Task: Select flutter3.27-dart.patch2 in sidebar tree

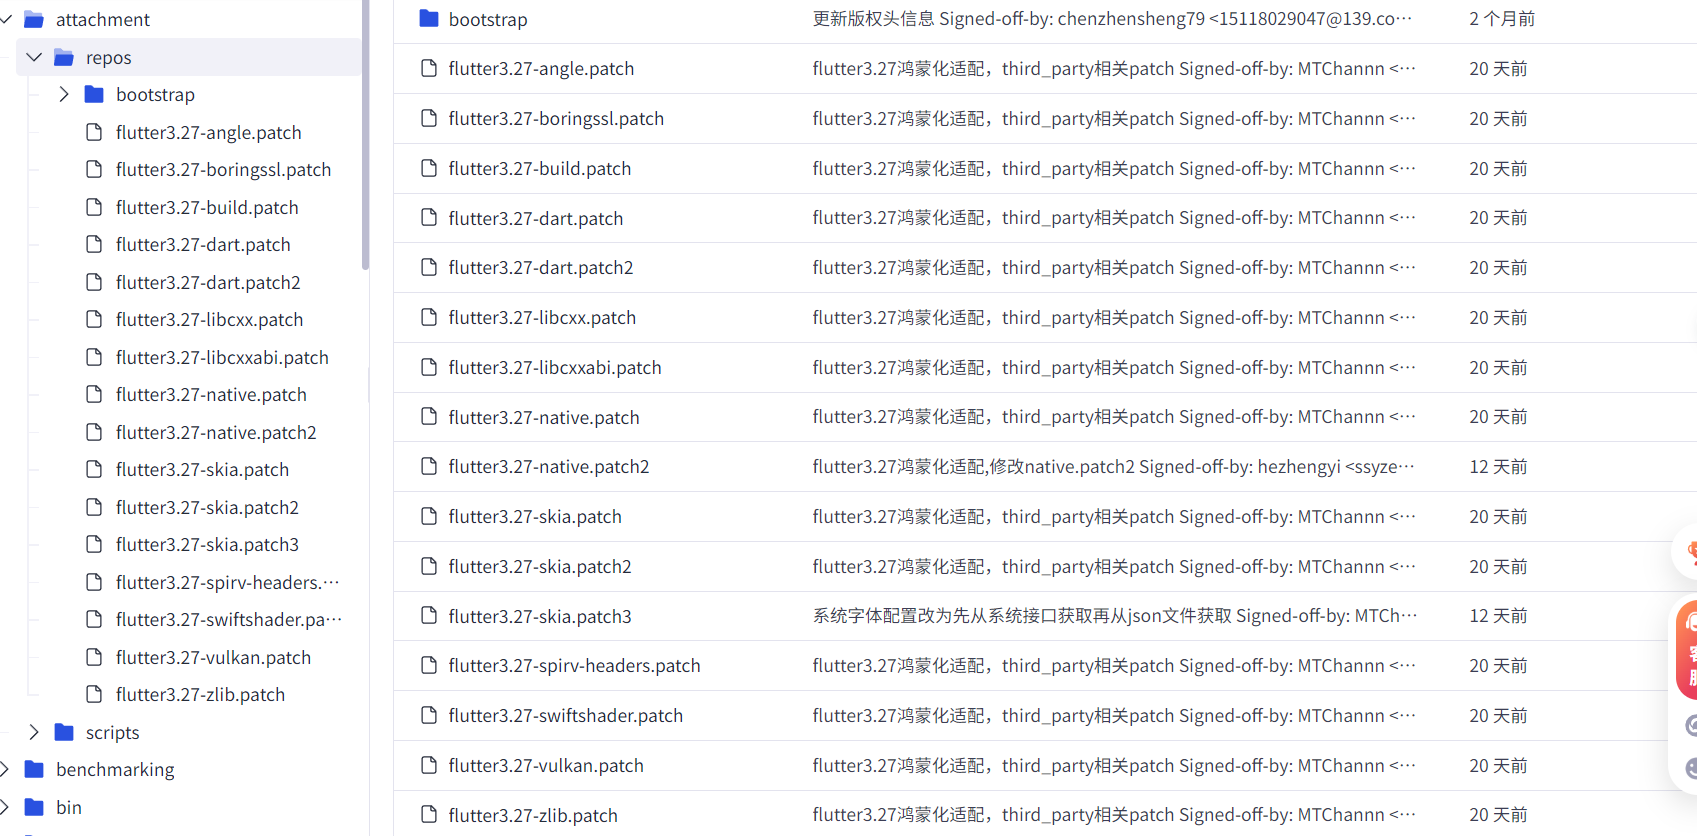Action: point(208,282)
